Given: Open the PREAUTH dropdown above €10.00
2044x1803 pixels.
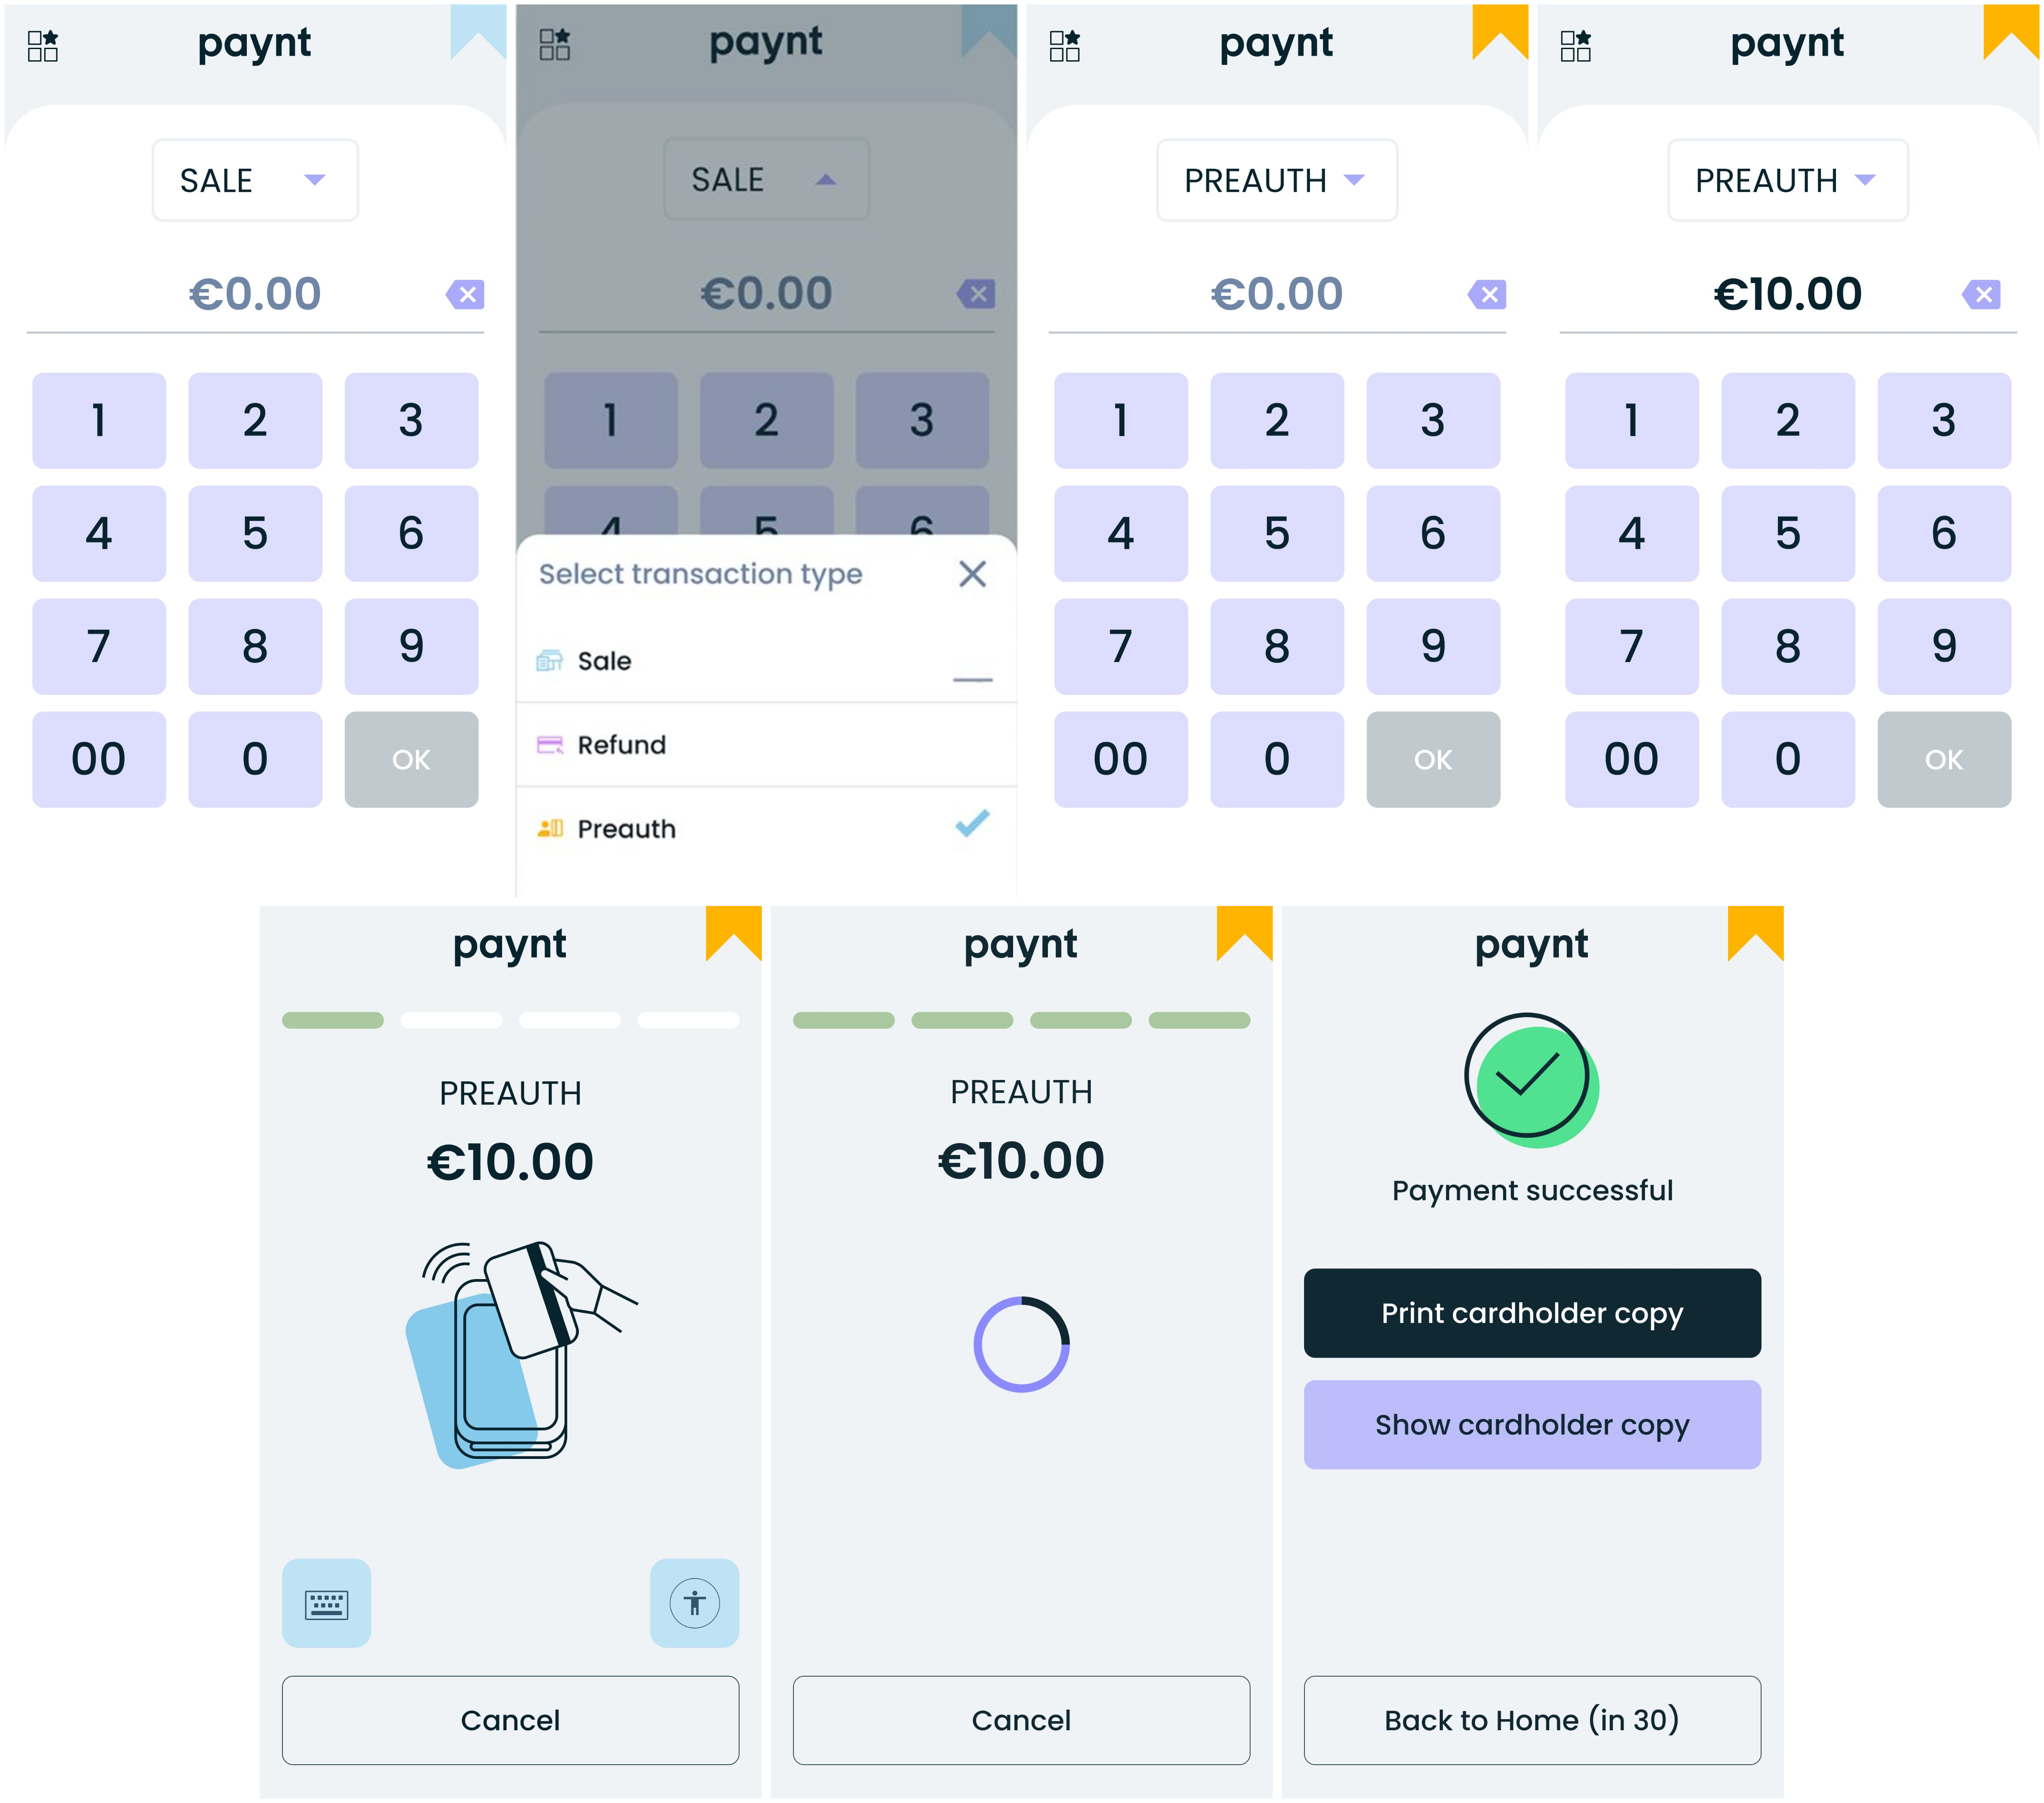Looking at the screenshot, I should (1787, 180).
